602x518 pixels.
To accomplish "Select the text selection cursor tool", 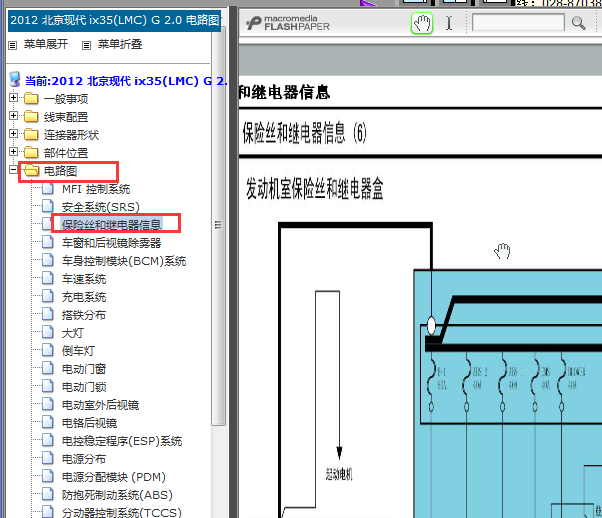I will pyautogui.click(x=449, y=23).
